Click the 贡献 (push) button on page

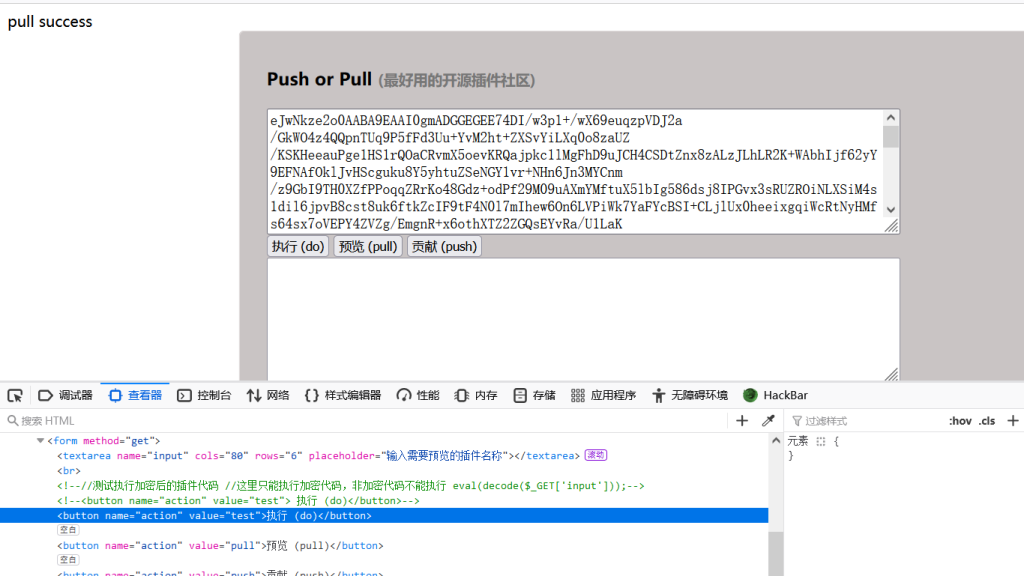(x=444, y=246)
